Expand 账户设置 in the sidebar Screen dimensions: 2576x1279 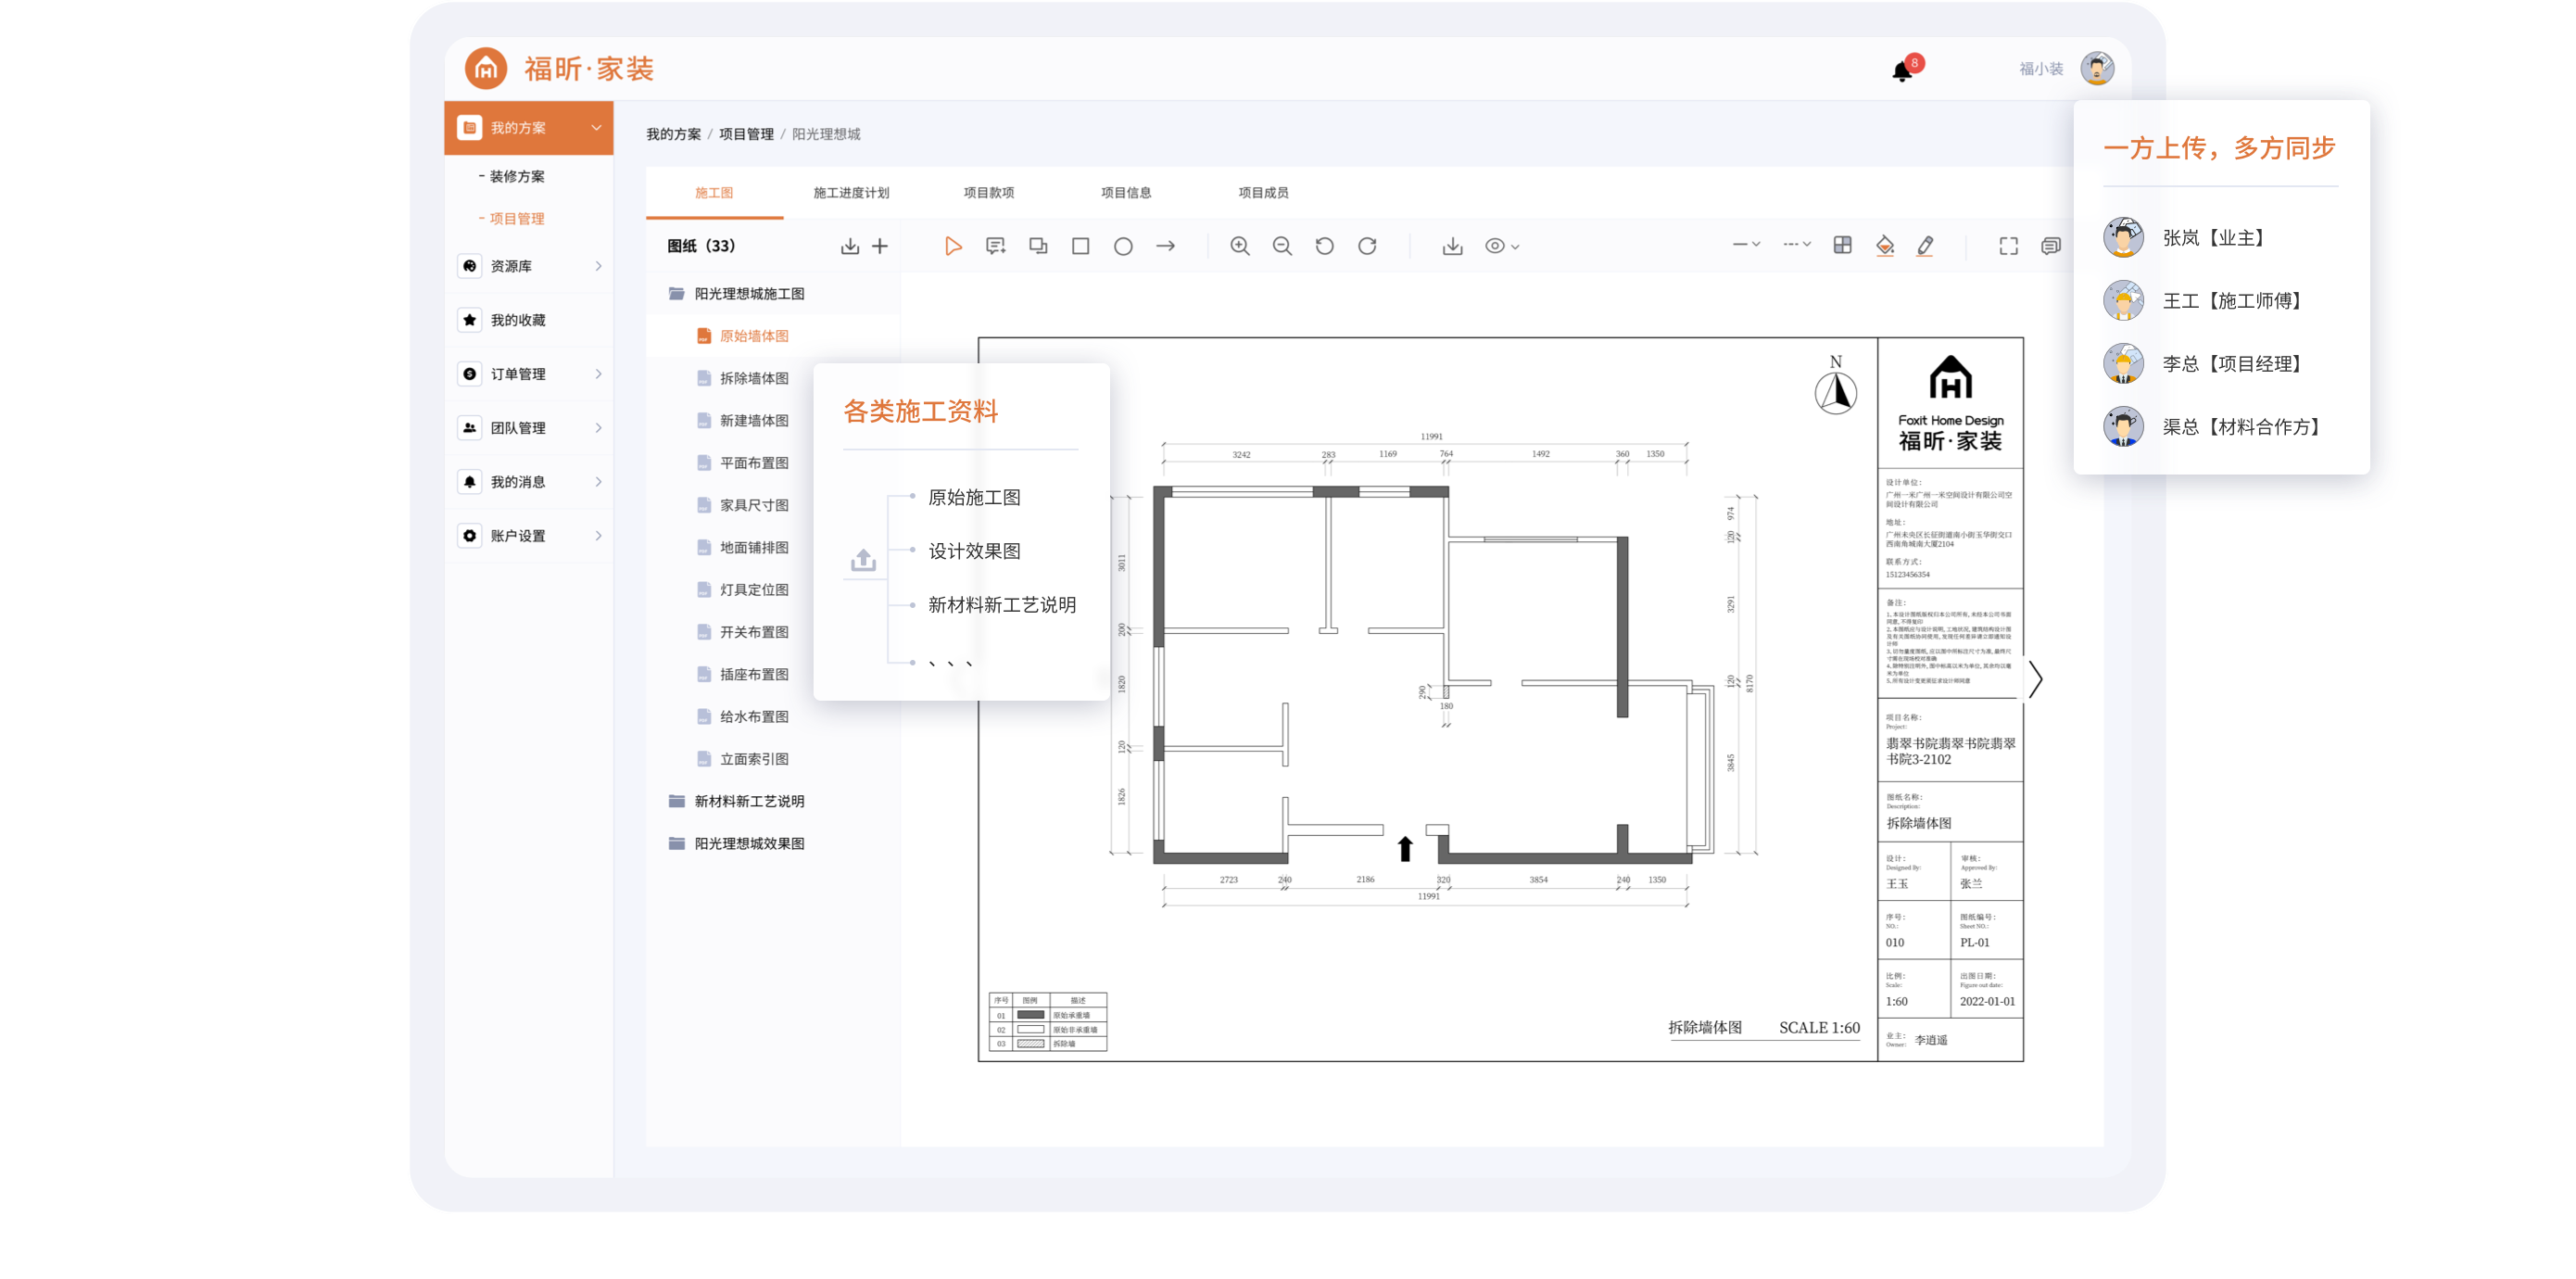tap(529, 536)
